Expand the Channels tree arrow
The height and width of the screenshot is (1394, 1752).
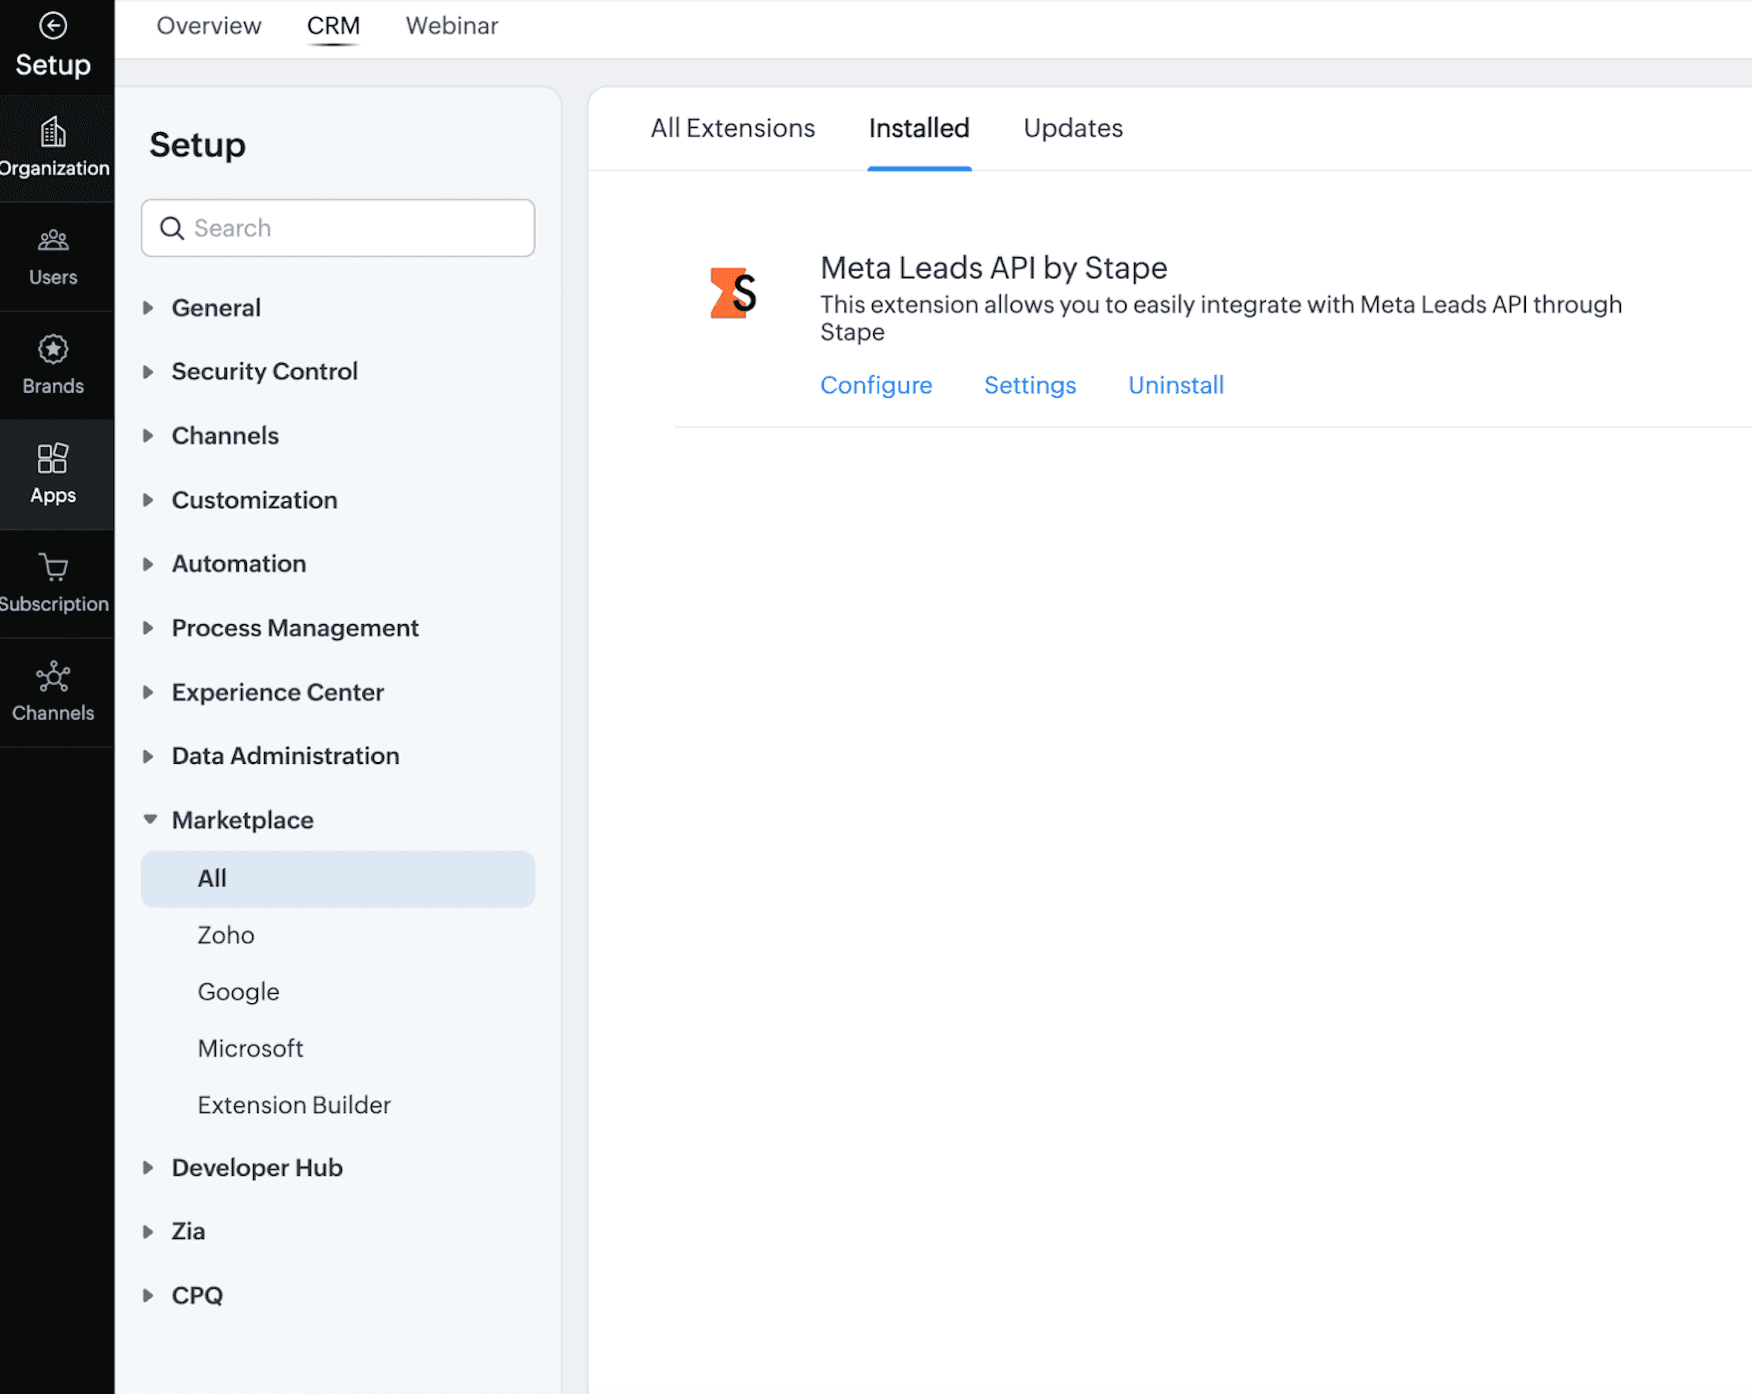[x=148, y=436]
